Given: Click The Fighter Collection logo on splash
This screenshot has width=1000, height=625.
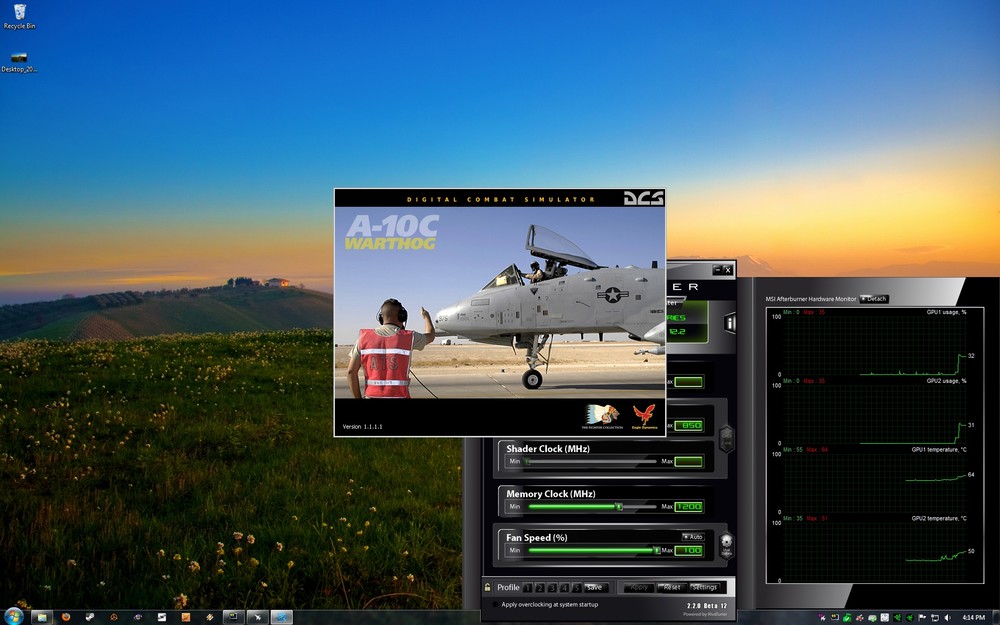Looking at the screenshot, I should pyautogui.click(x=601, y=416).
